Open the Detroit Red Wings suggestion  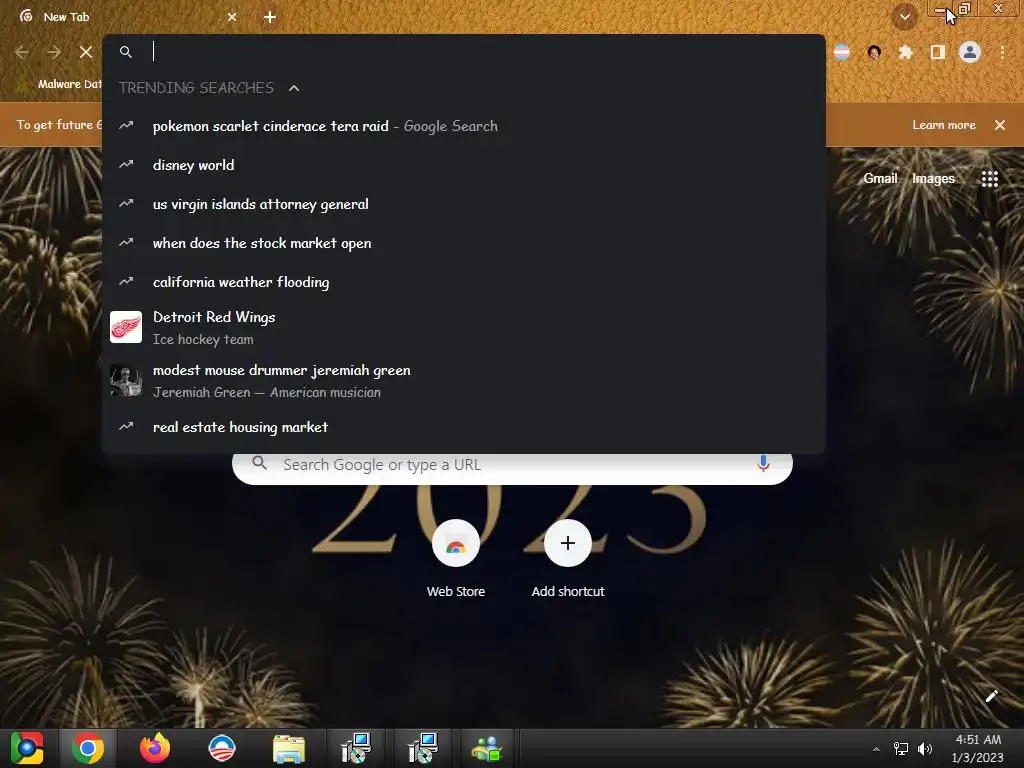coord(464,327)
